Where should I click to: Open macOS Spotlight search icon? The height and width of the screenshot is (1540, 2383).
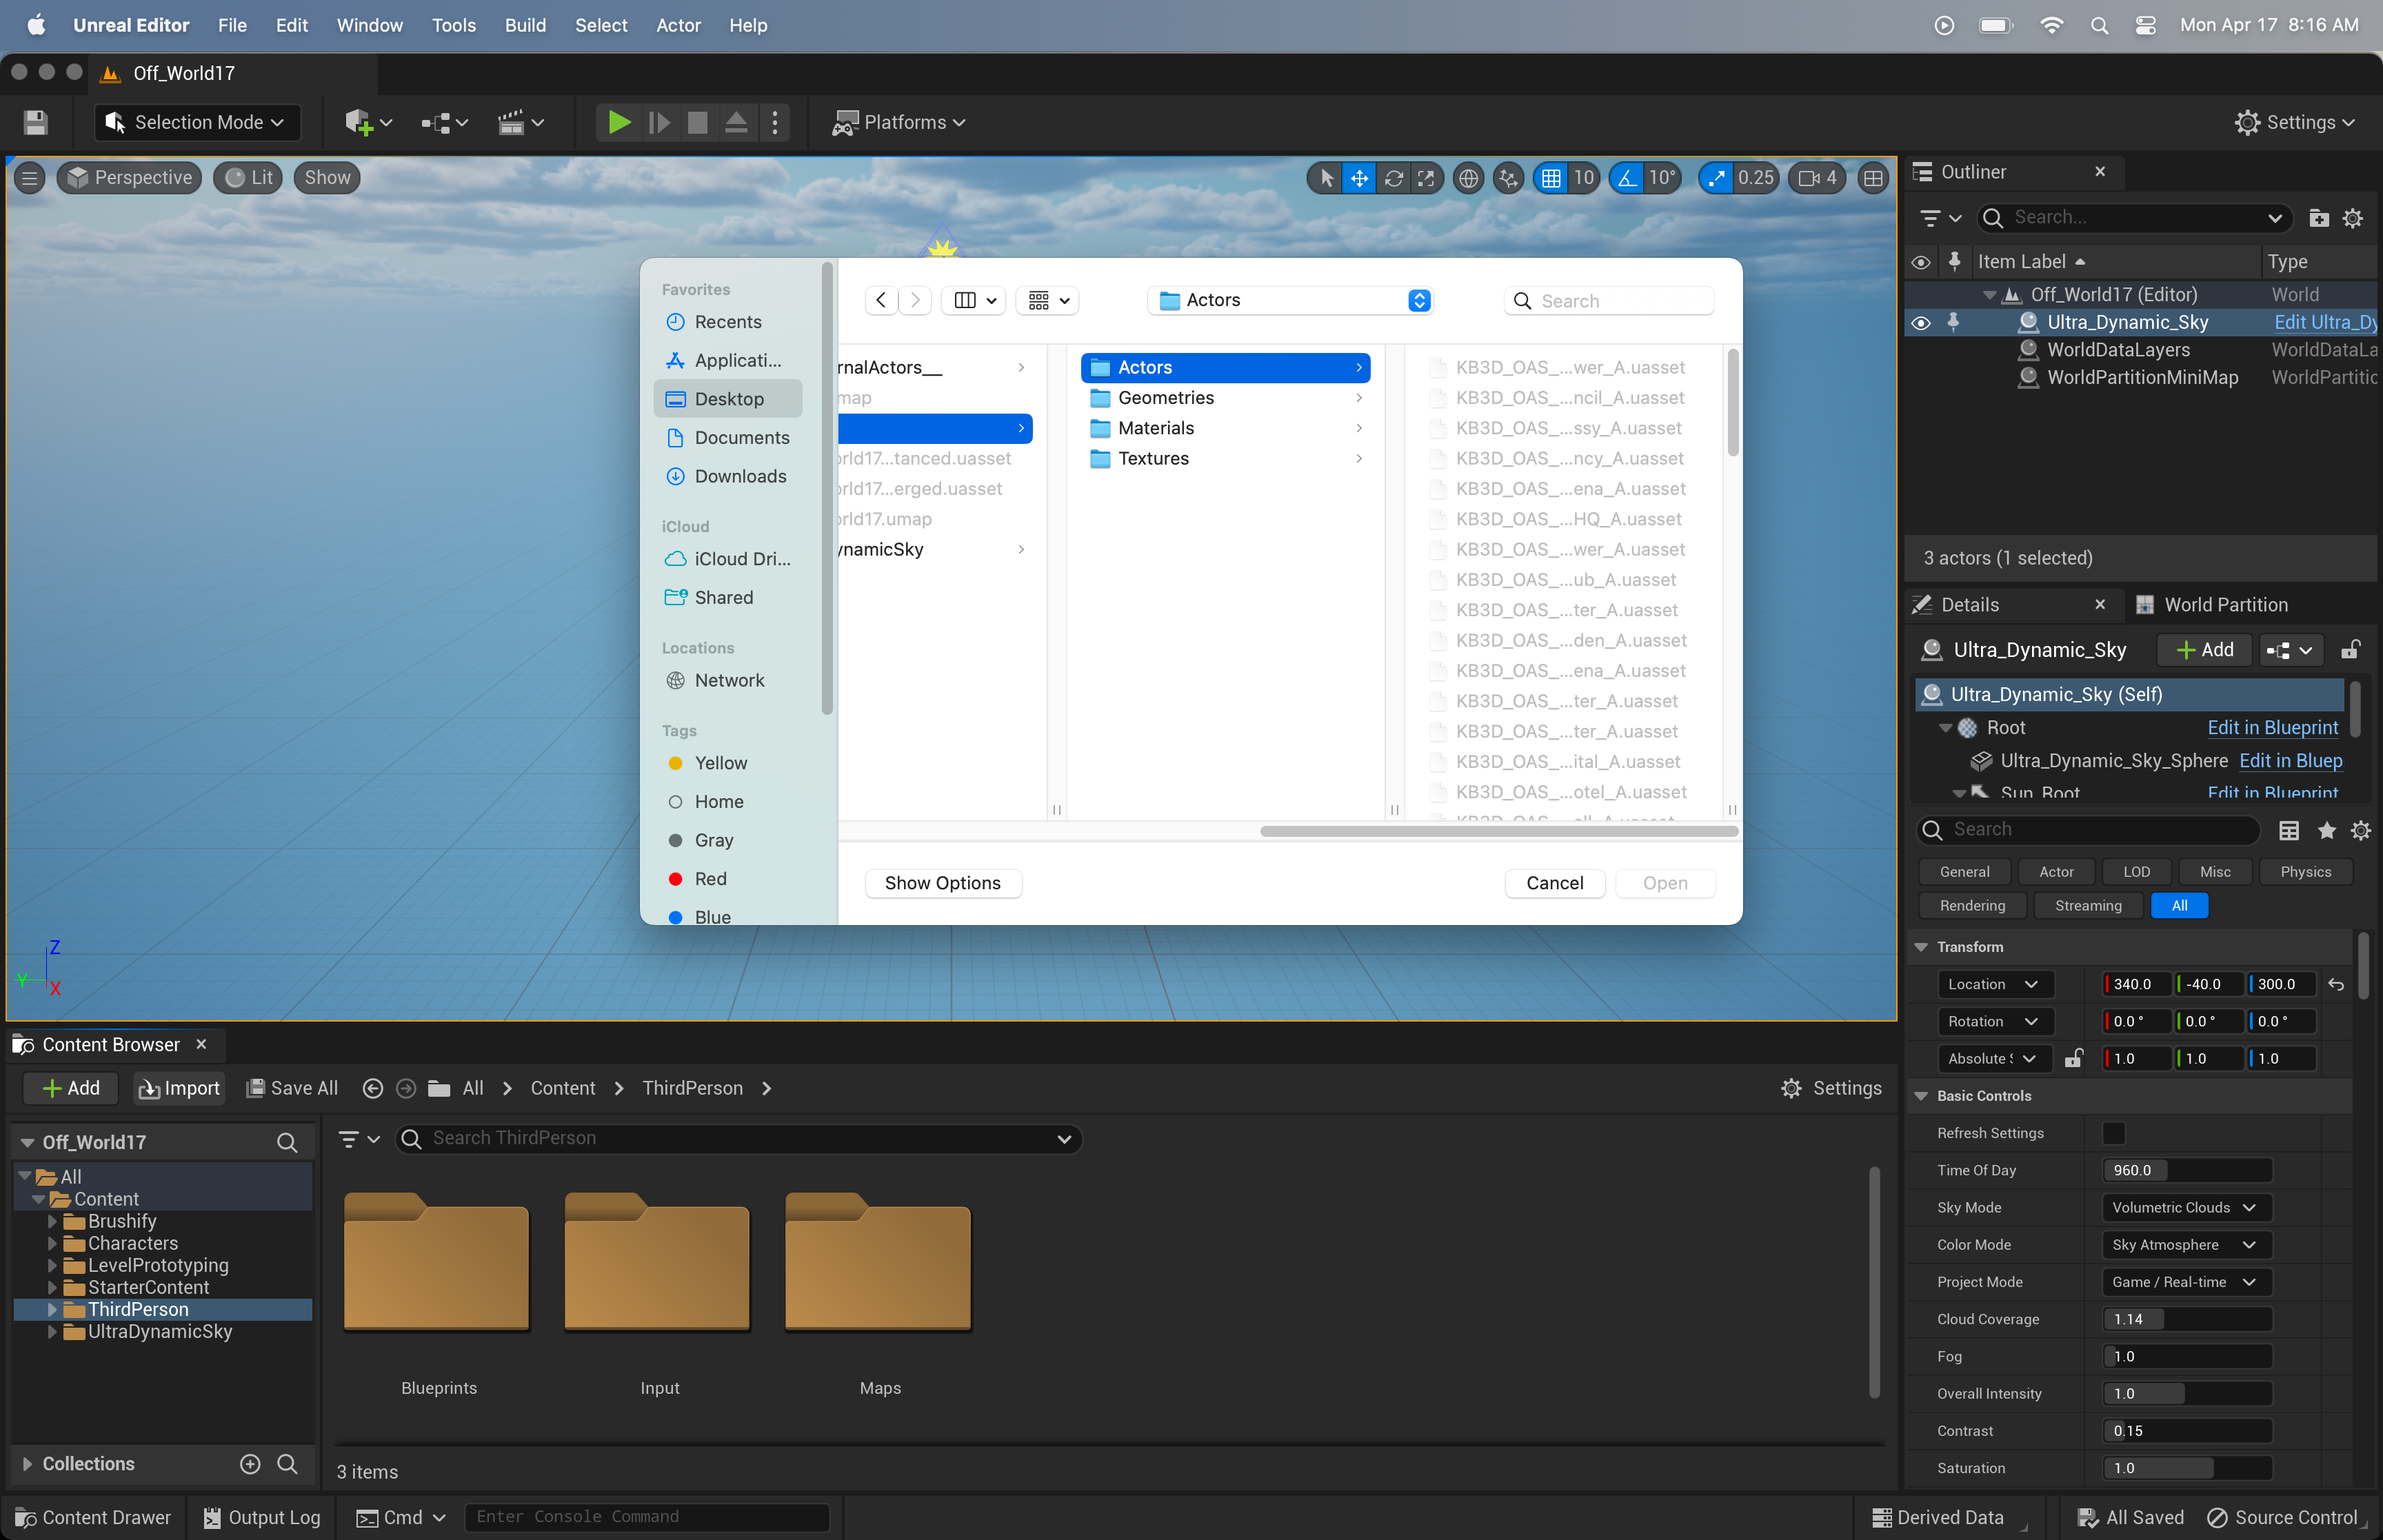coord(2099,25)
